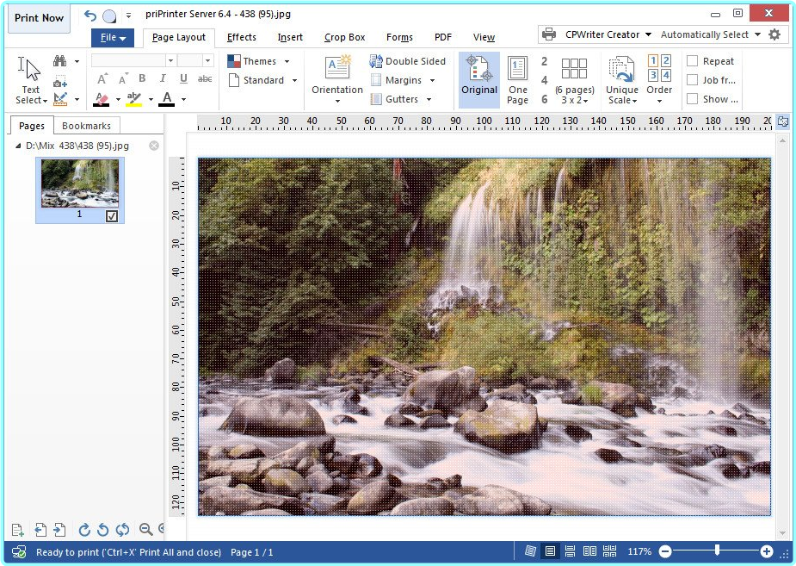Open the Standard page size dropdown

(x=262, y=80)
